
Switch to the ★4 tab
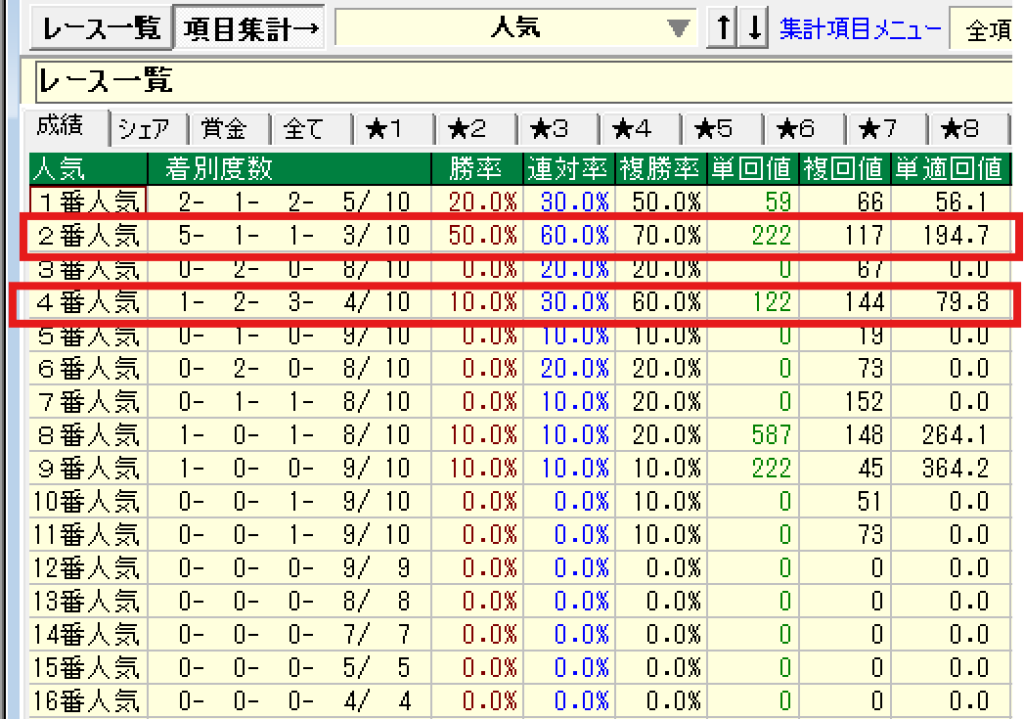640,128
